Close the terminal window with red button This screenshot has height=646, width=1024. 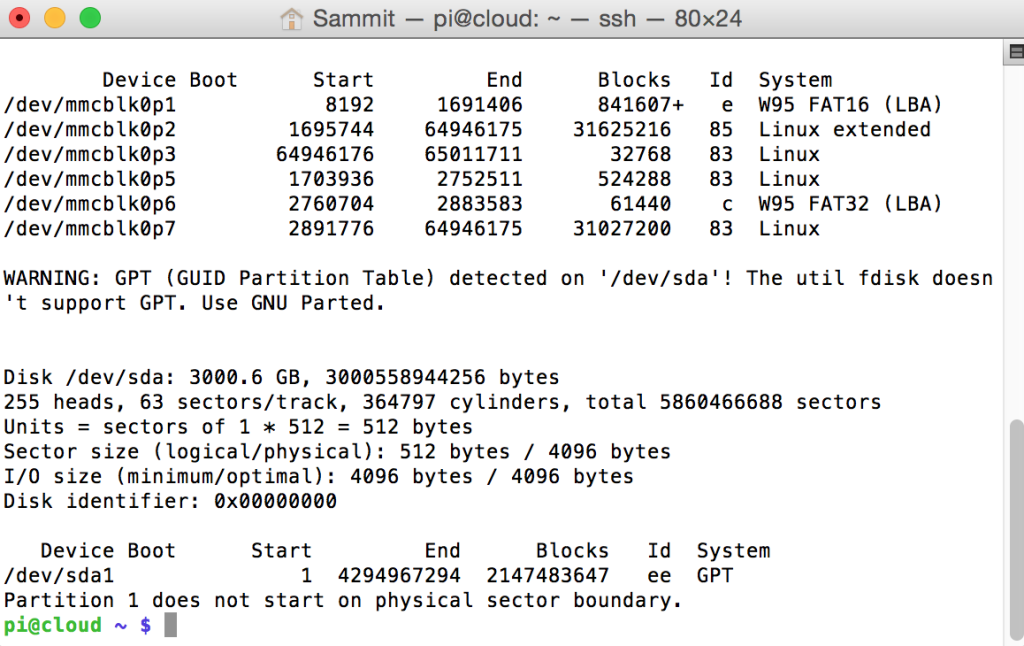20,18
